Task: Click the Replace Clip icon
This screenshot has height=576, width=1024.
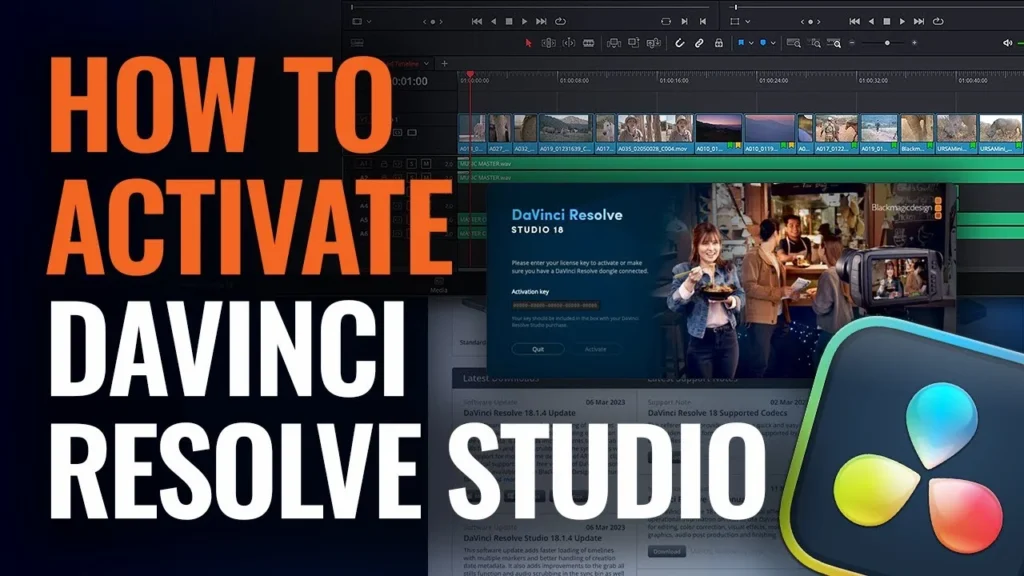Action: point(653,43)
